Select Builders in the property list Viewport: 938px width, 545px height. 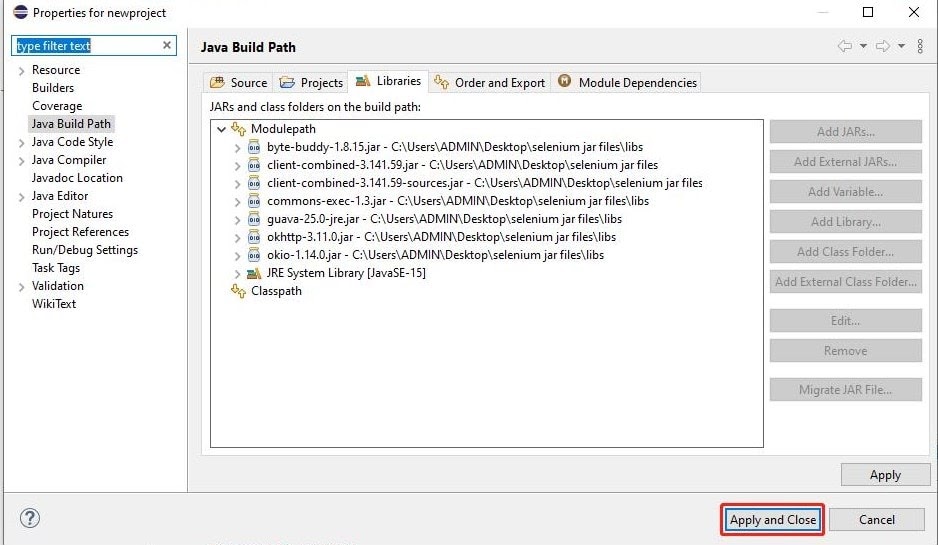(53, 88)
